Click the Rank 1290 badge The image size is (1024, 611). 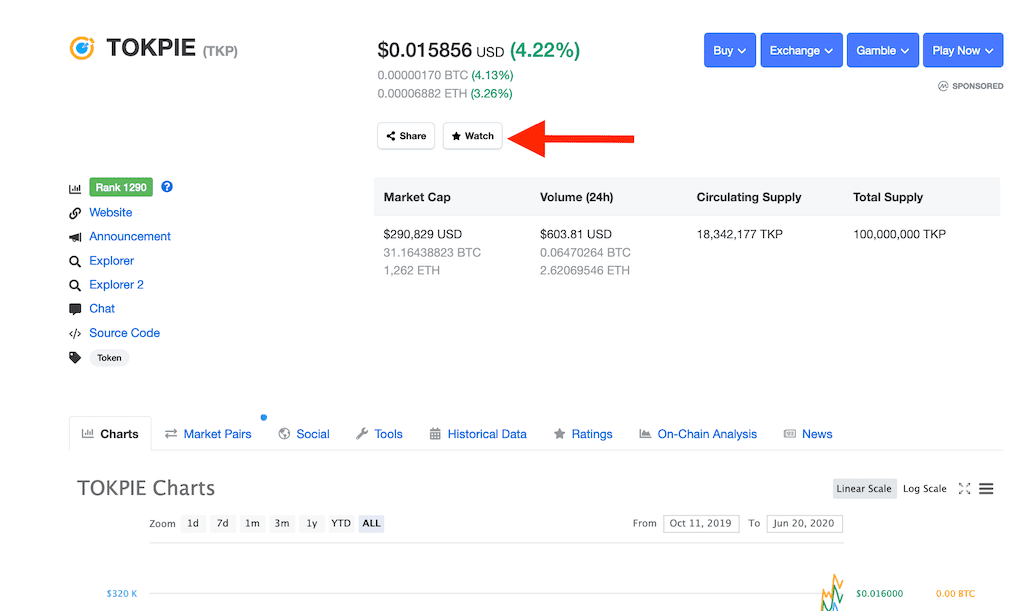coord(121,187)
